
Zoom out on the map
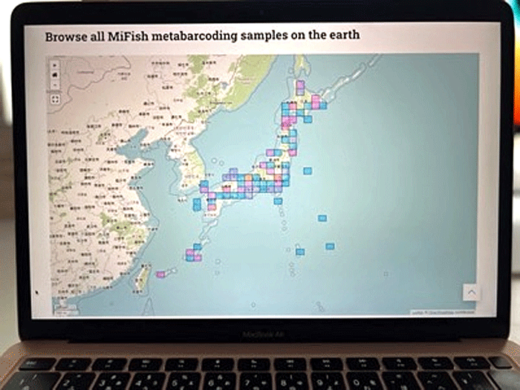(x=55, y=85)
